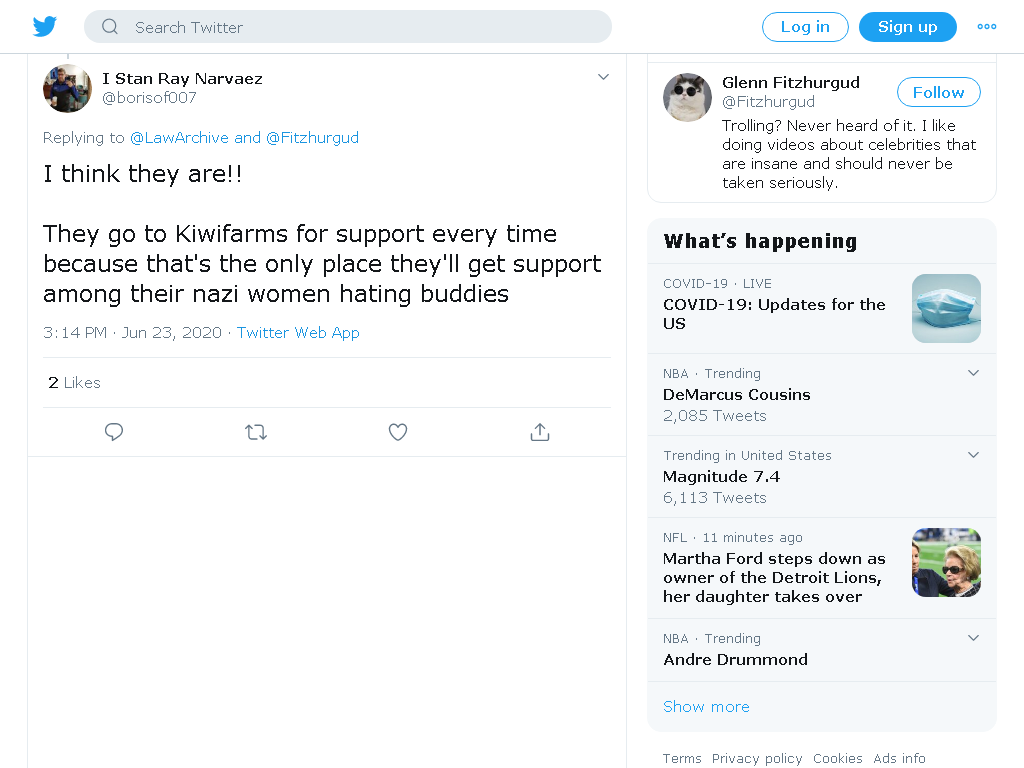Show more trending topics
The width and height of the screenshot is (1024, 768).
click(x=706, y=707)
